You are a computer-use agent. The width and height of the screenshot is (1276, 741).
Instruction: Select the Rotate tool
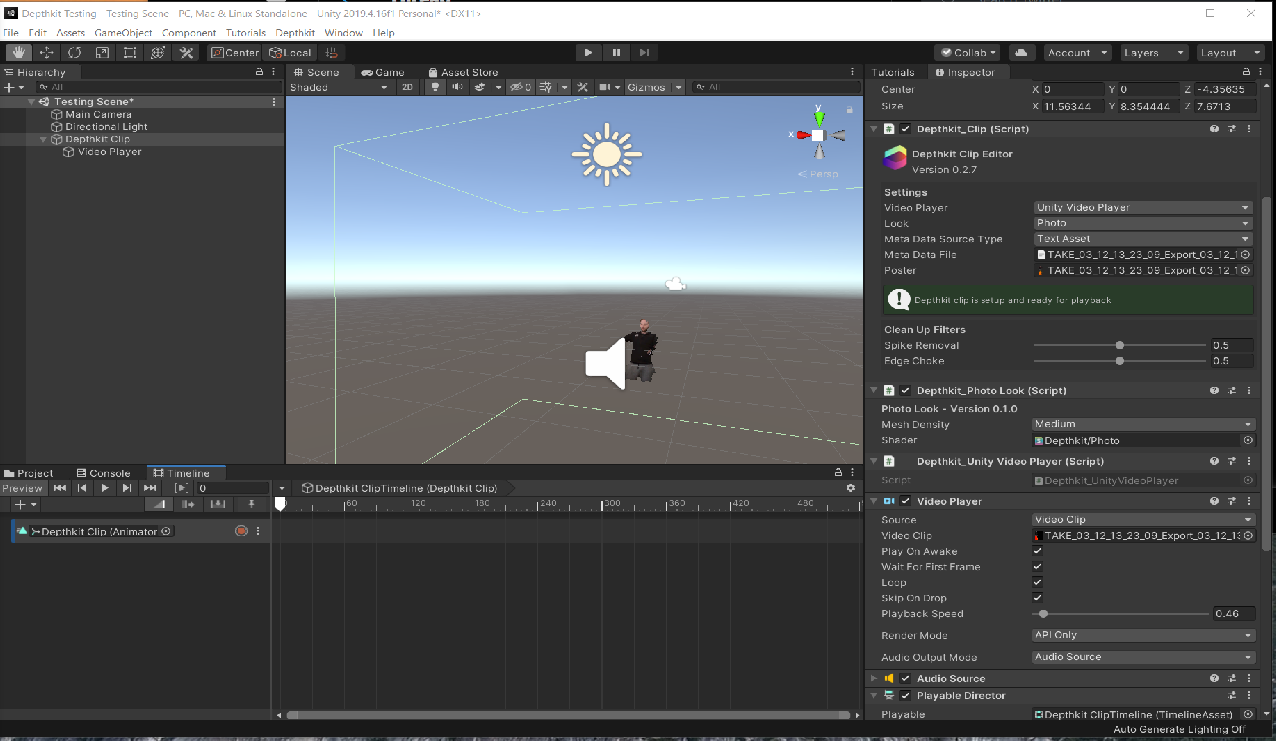click(x=74, y=53)
